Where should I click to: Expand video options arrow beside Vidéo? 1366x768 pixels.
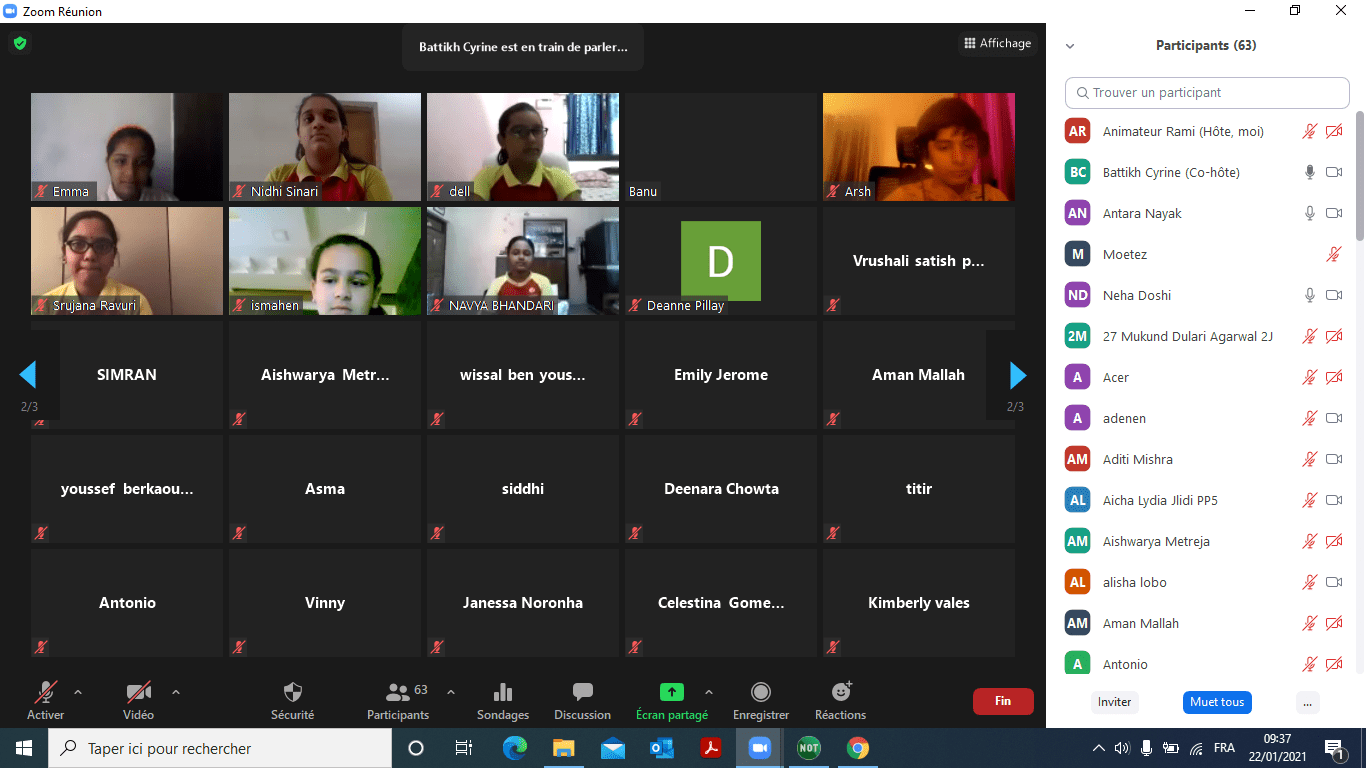[176, 691]
